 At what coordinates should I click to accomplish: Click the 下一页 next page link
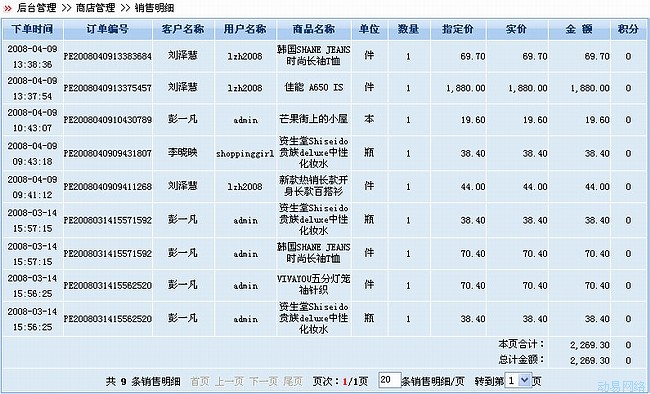(x=263, y=381)
